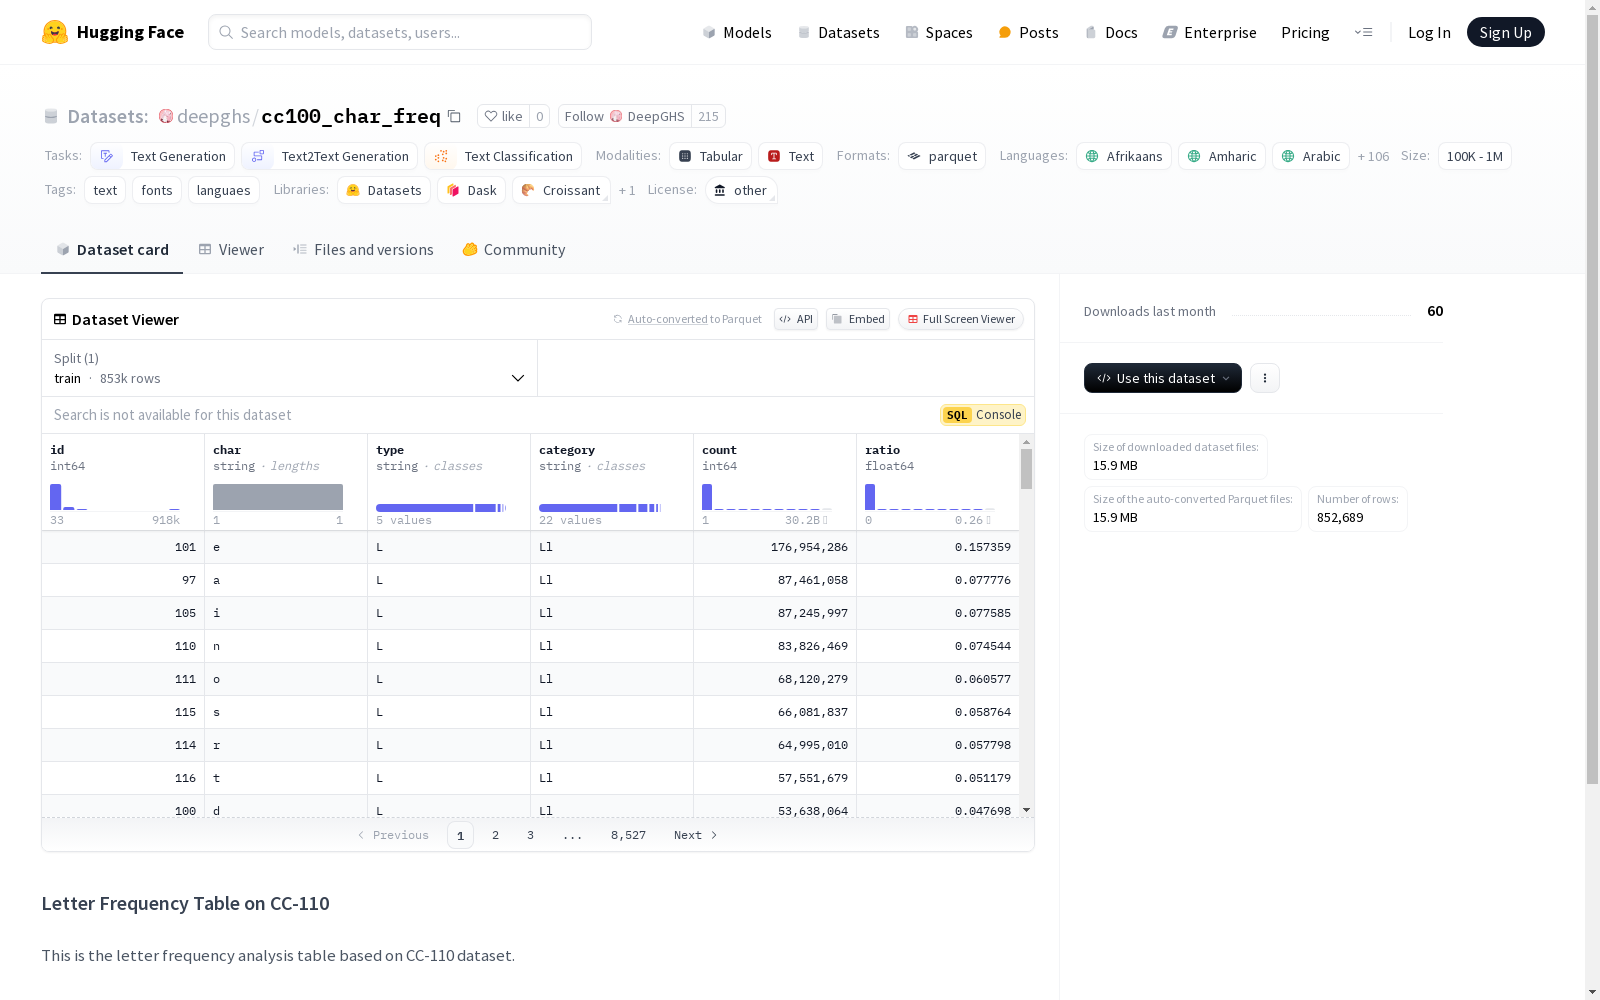Image resolution: width=1600 pixels, height=1000 pixels.
Task: Go to page 3 of the table
Action: click(530, 835)
